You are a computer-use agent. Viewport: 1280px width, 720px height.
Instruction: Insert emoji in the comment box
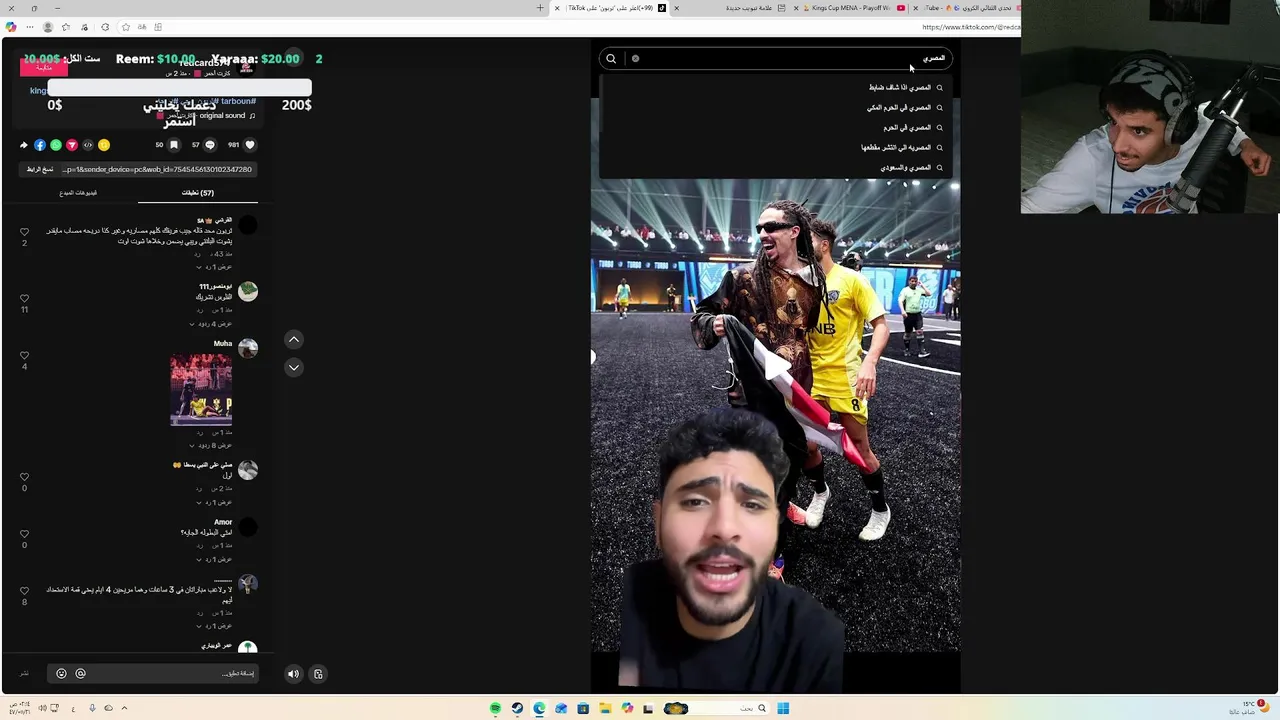tap(61, 674)
